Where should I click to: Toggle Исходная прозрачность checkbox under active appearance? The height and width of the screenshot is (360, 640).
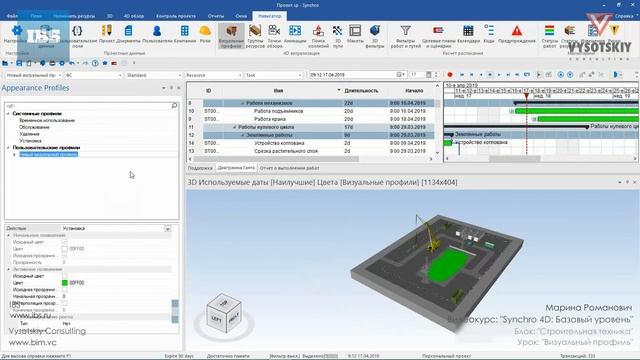64,289
